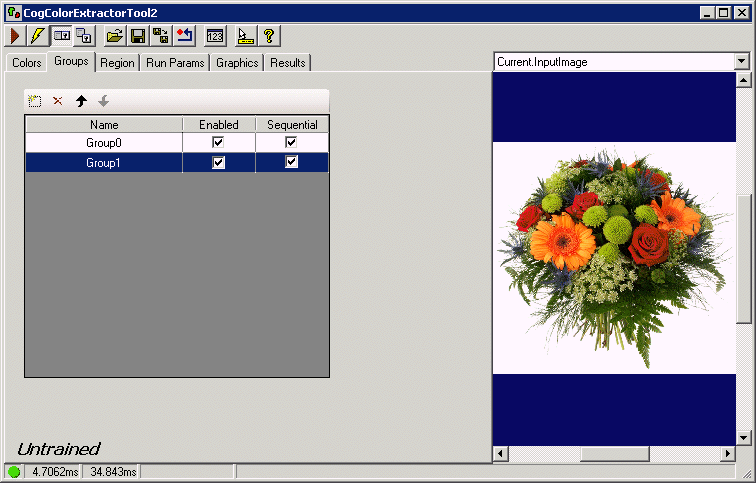Click the Name column header

(103, 125)
